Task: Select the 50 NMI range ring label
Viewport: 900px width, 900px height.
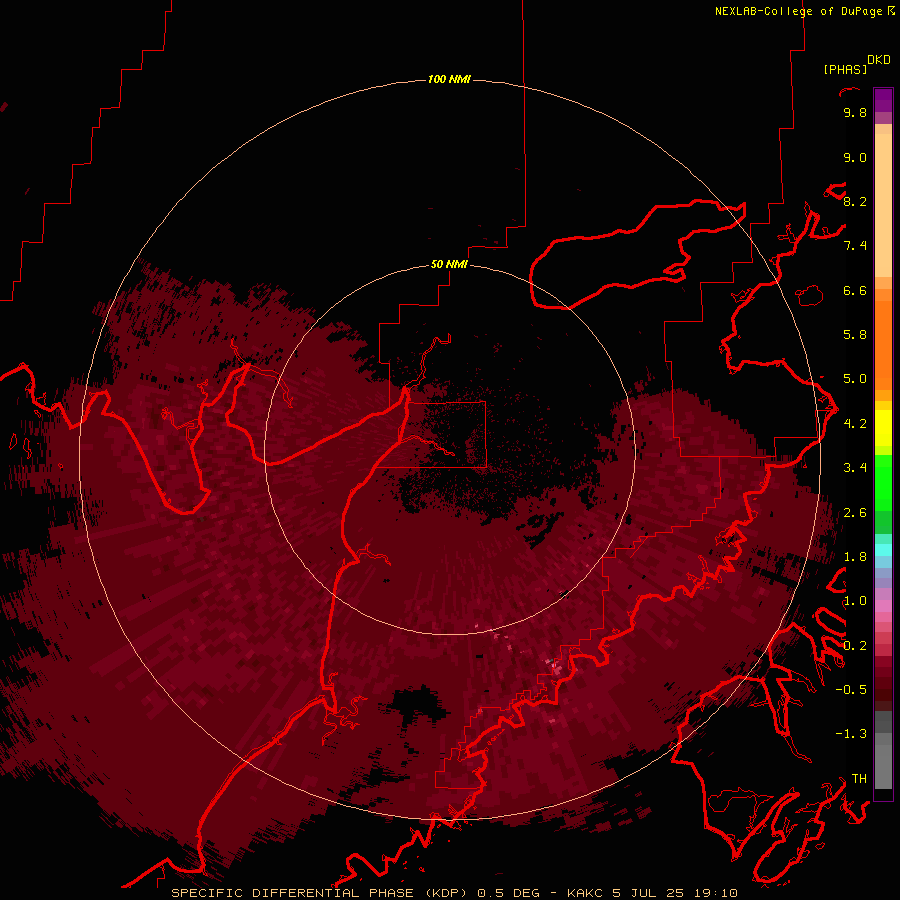Action: tap(449, 264)
